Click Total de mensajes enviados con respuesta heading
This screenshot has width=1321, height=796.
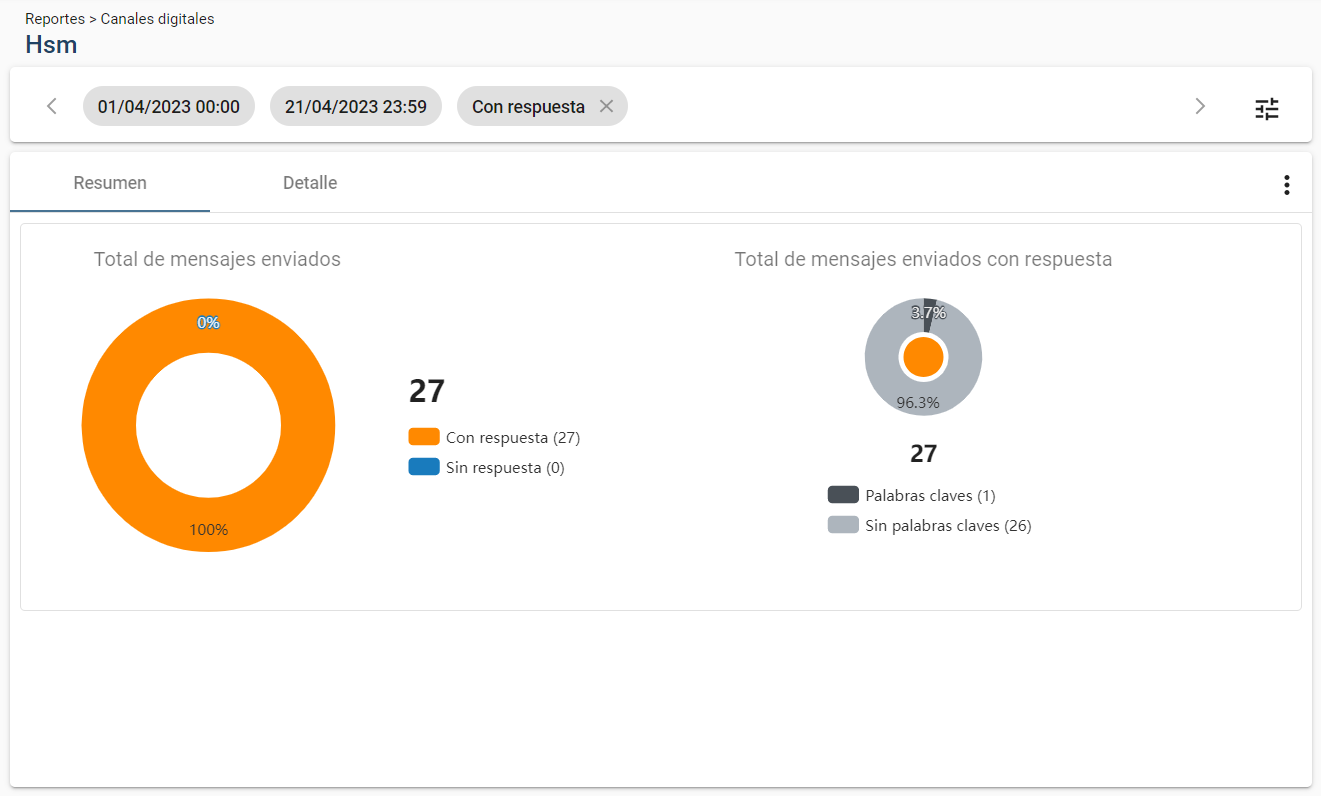point(923,259)
